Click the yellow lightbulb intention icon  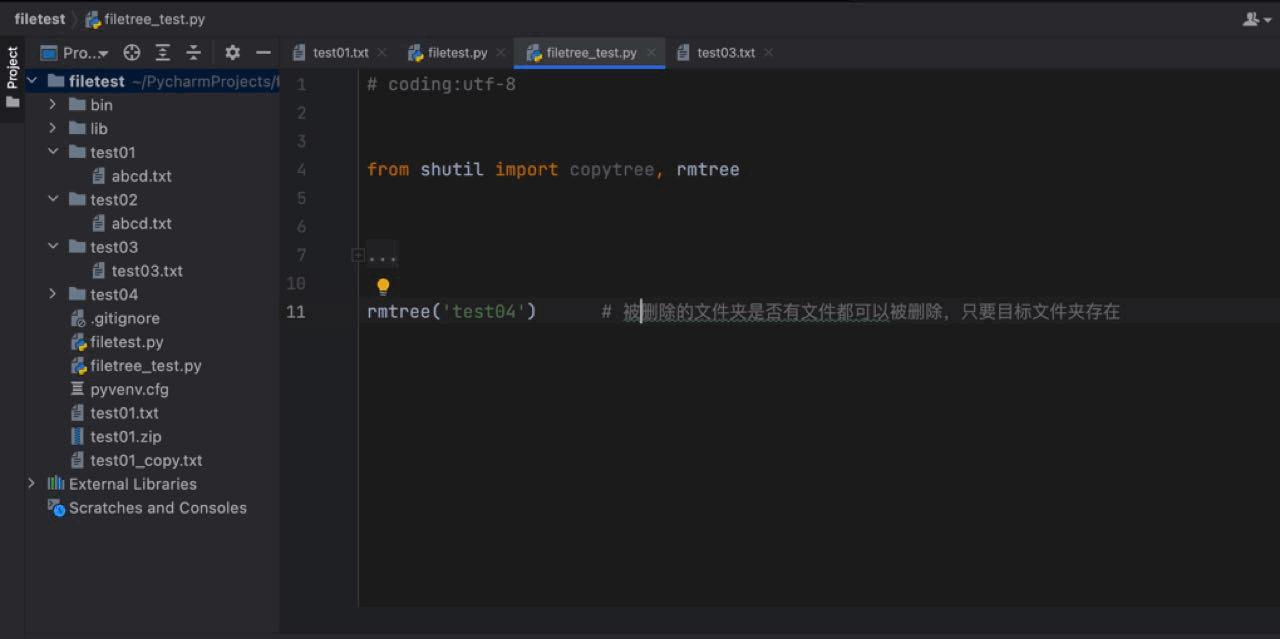383,287
